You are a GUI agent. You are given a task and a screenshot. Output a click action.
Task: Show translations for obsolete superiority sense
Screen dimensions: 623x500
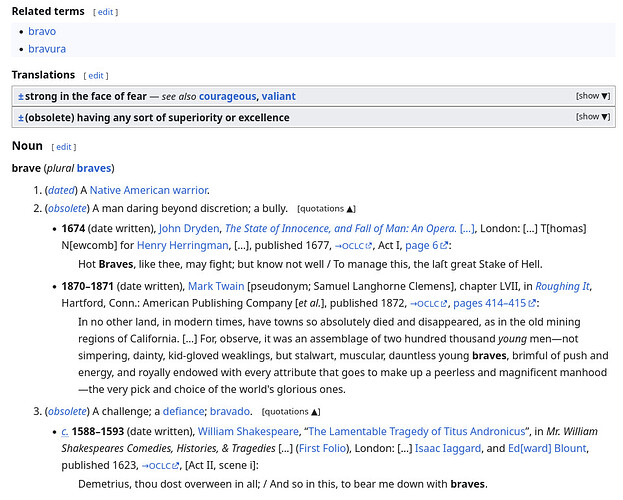tap(592, 117)
